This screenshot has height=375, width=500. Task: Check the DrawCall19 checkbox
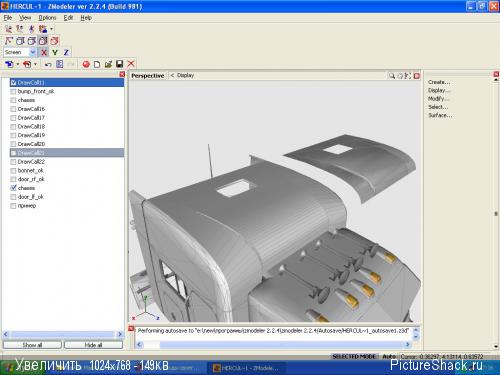(x=13, y=135)
